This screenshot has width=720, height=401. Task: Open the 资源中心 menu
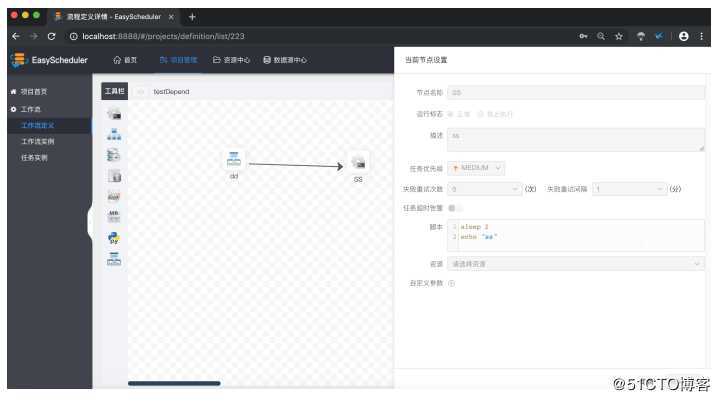click(231, 60)
